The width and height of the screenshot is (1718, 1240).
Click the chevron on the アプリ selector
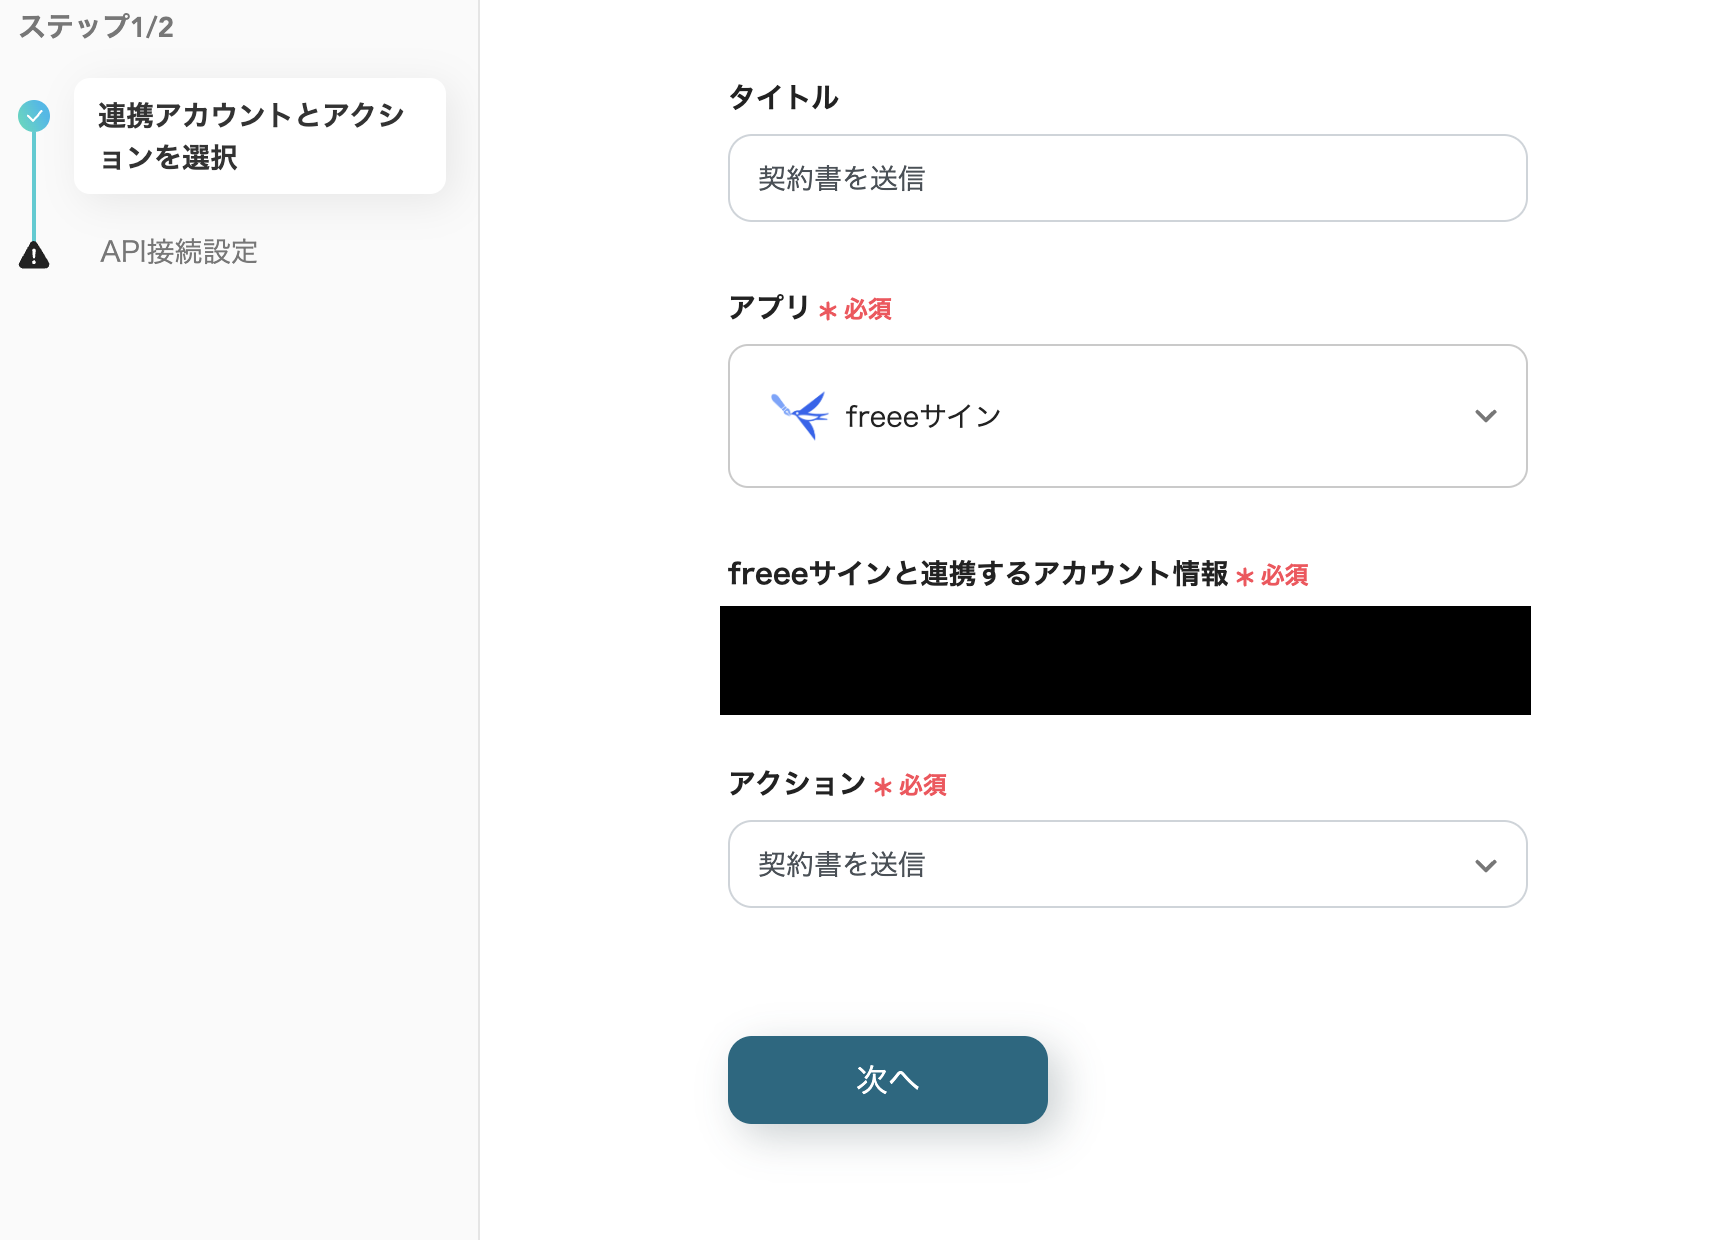(1486, 416)
